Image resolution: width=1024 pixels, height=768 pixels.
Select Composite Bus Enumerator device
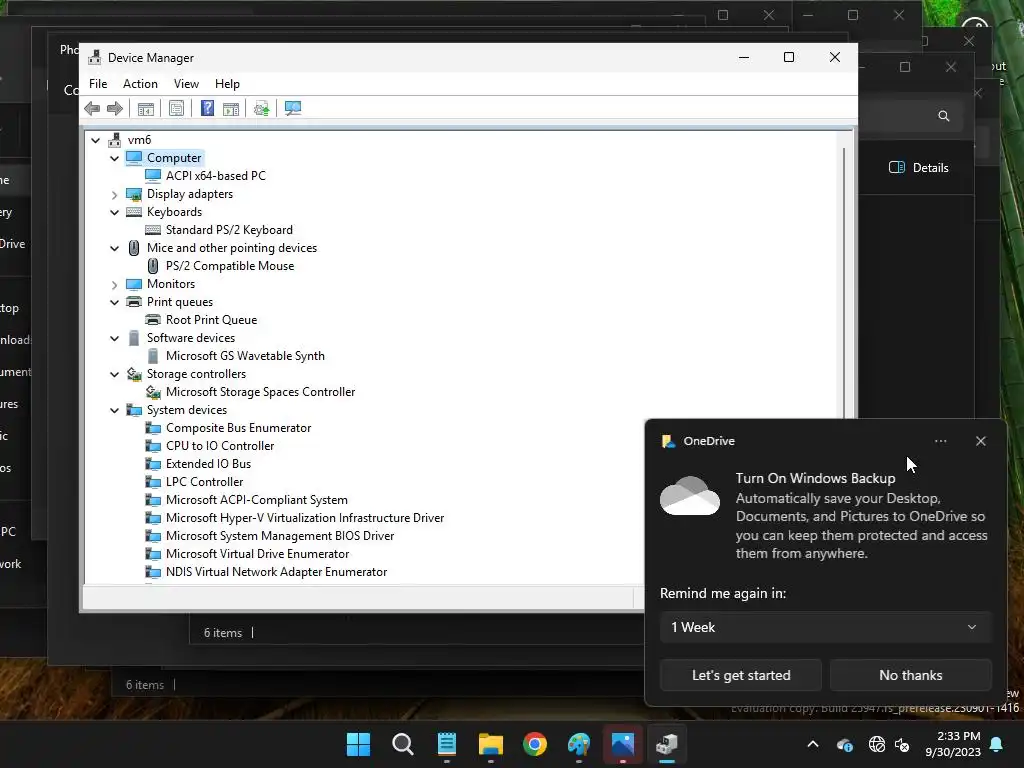tap(238, 428)
